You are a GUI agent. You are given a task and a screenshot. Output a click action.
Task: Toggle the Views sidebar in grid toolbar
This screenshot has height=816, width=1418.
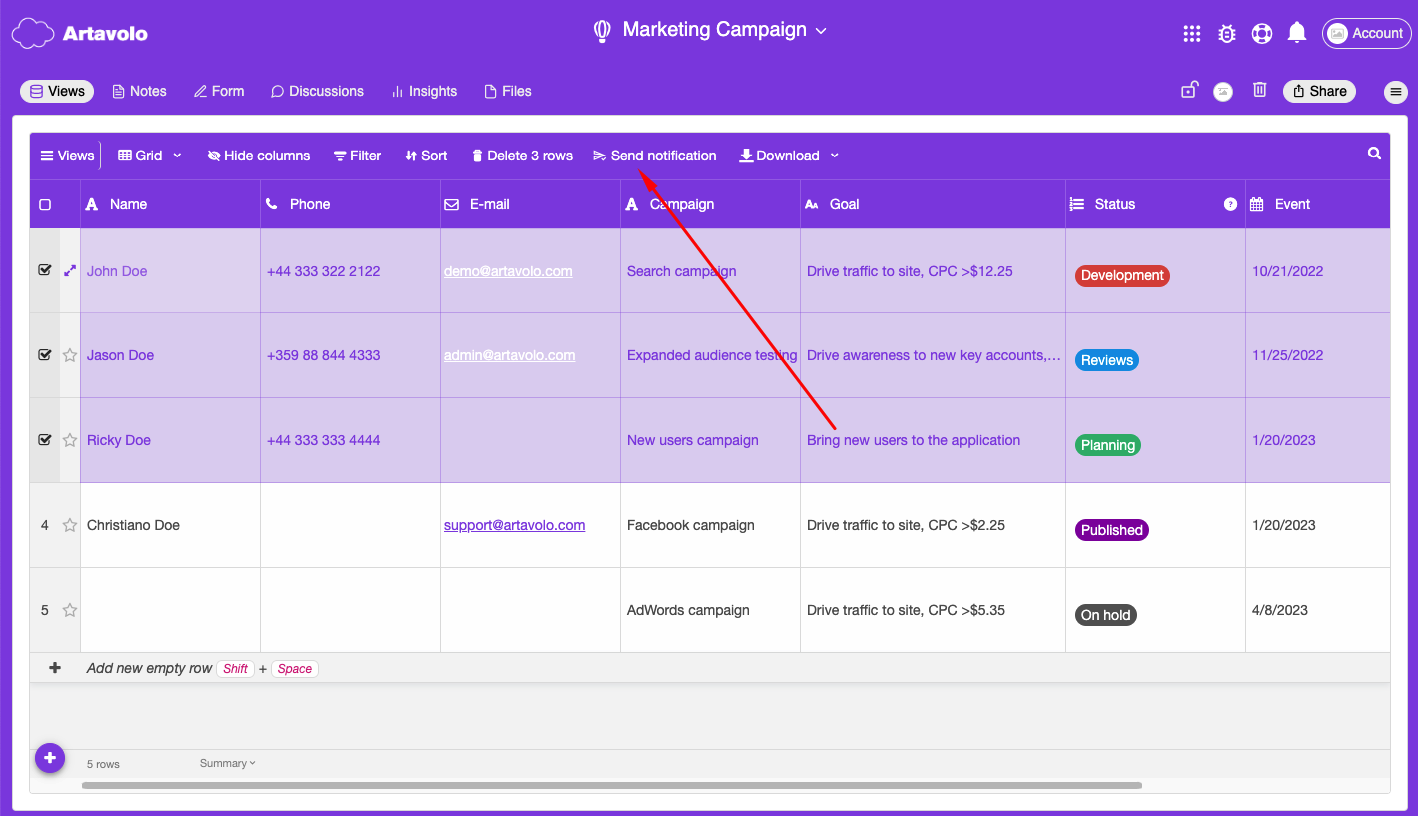[67, 155]
